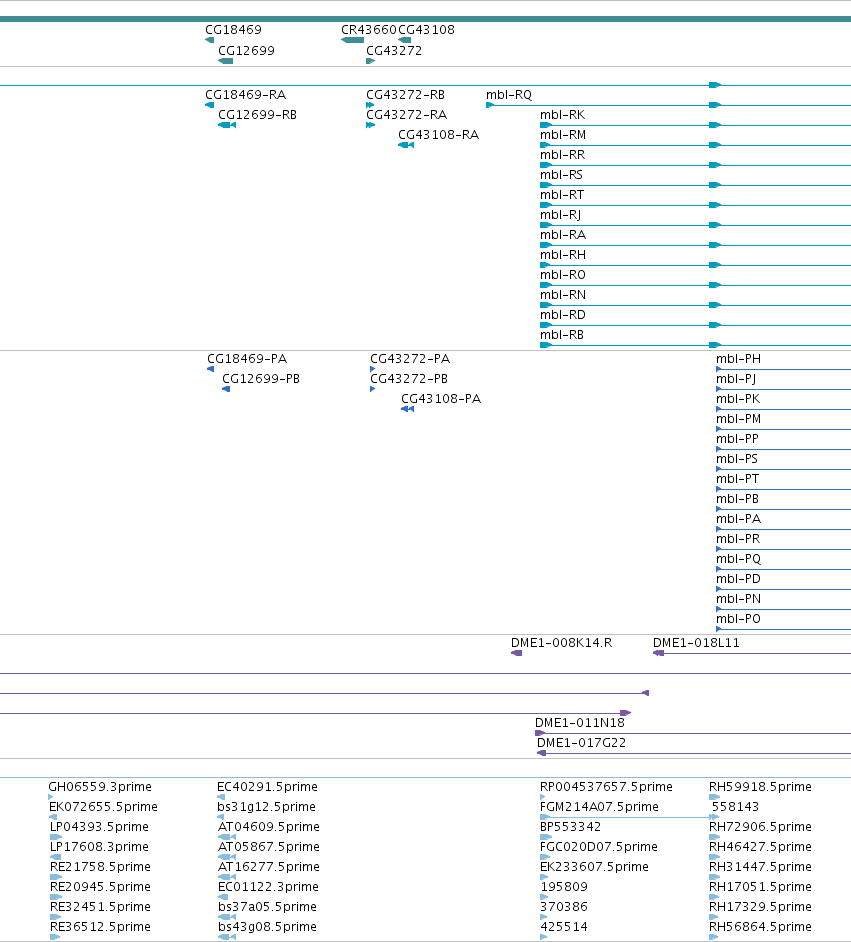Select the mbl-RQ transcript

(509, 94)
